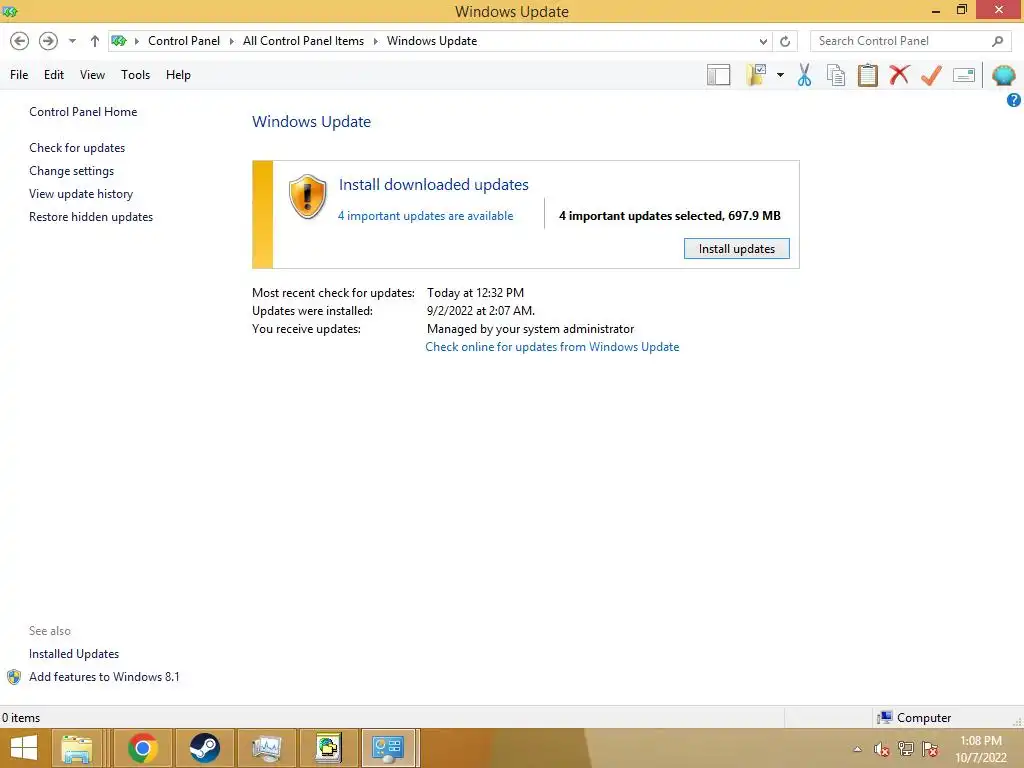
Task: Open the blue Help question mark
Action: pyautogui.click(x=1014, y=100)
